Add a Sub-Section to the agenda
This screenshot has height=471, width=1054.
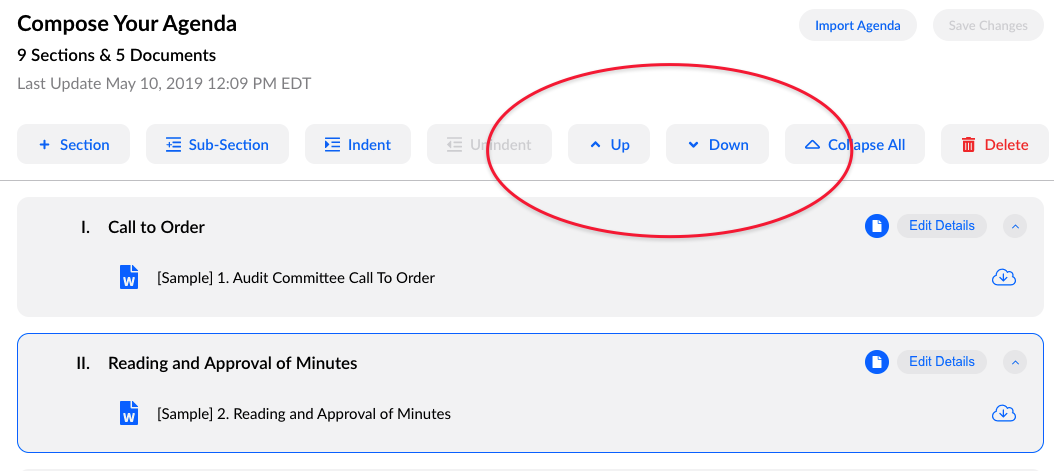point(217,144)
